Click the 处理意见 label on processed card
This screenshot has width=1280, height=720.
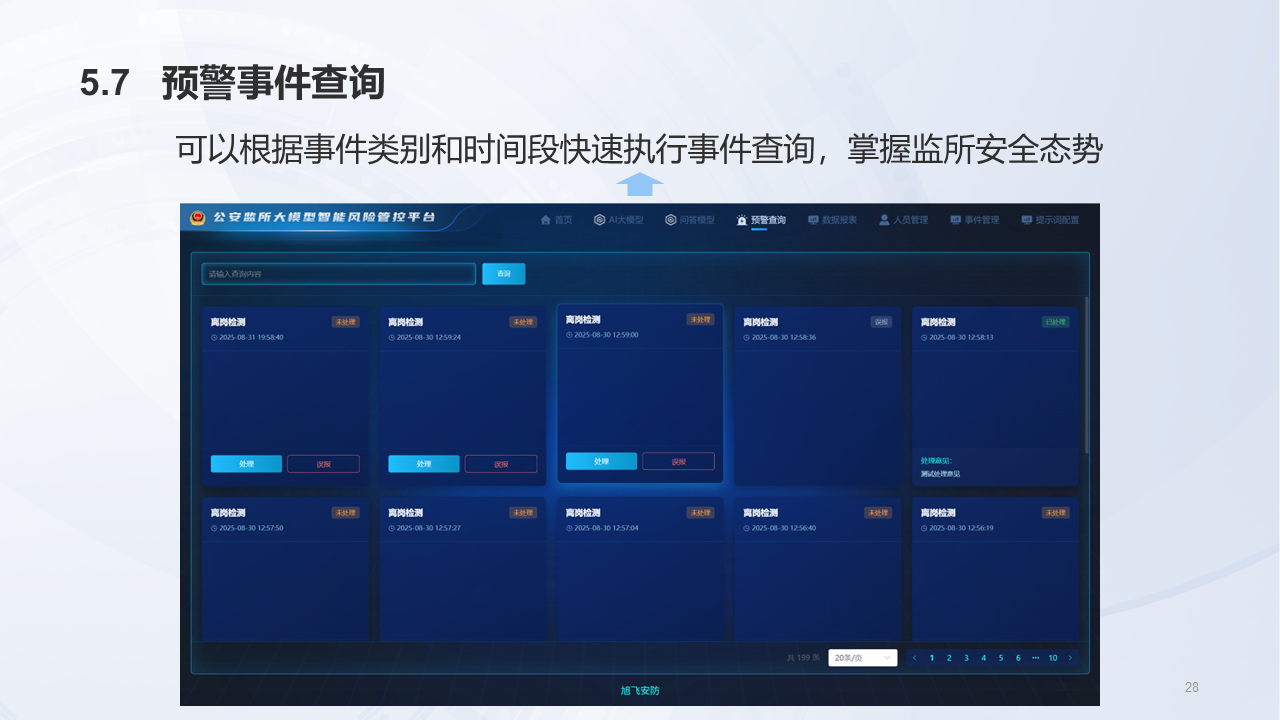(936, 461)
